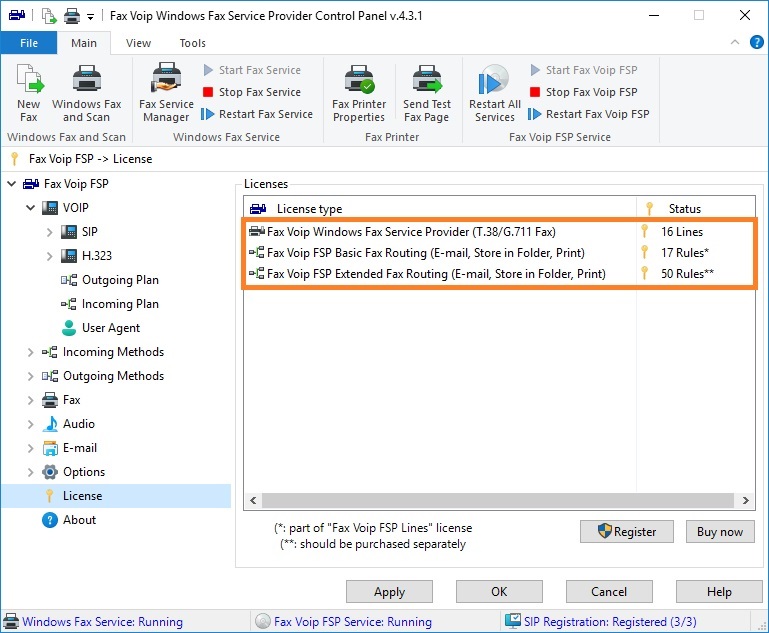
Task: Collapse the VOIP tree node
Action: (30, 208)
